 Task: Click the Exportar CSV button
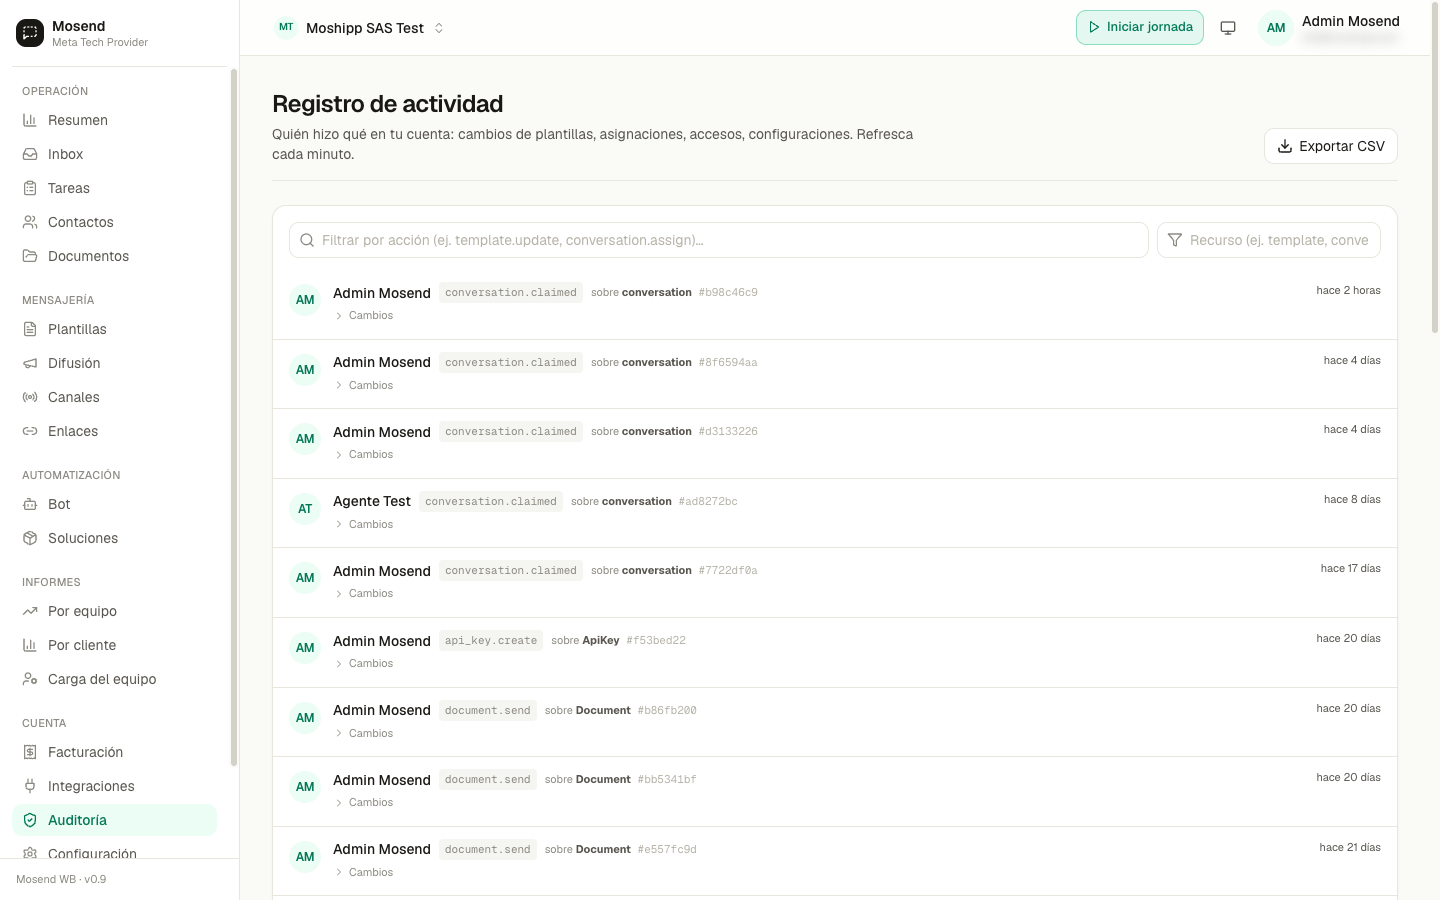click(1330, 146)
